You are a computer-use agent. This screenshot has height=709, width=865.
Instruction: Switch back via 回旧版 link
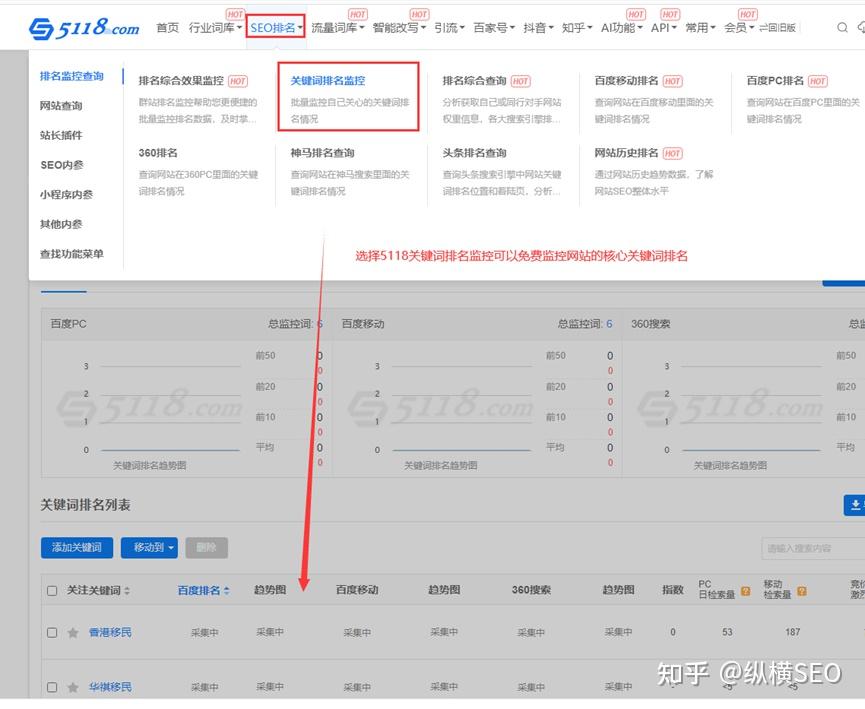(777, 28)
